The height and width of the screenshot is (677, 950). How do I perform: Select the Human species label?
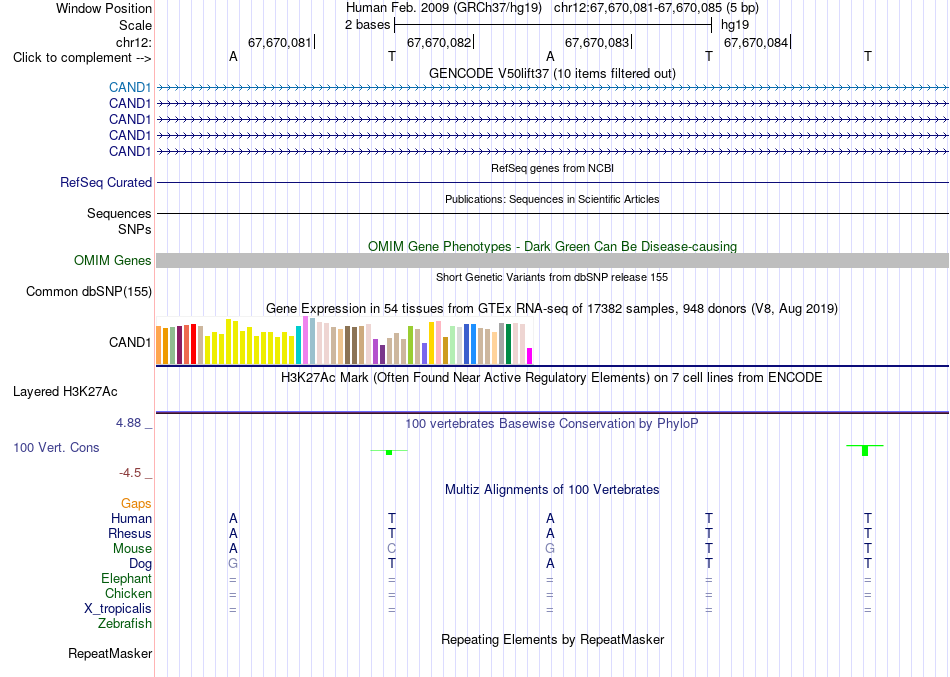pyautogui.click(x=131, y=519)
